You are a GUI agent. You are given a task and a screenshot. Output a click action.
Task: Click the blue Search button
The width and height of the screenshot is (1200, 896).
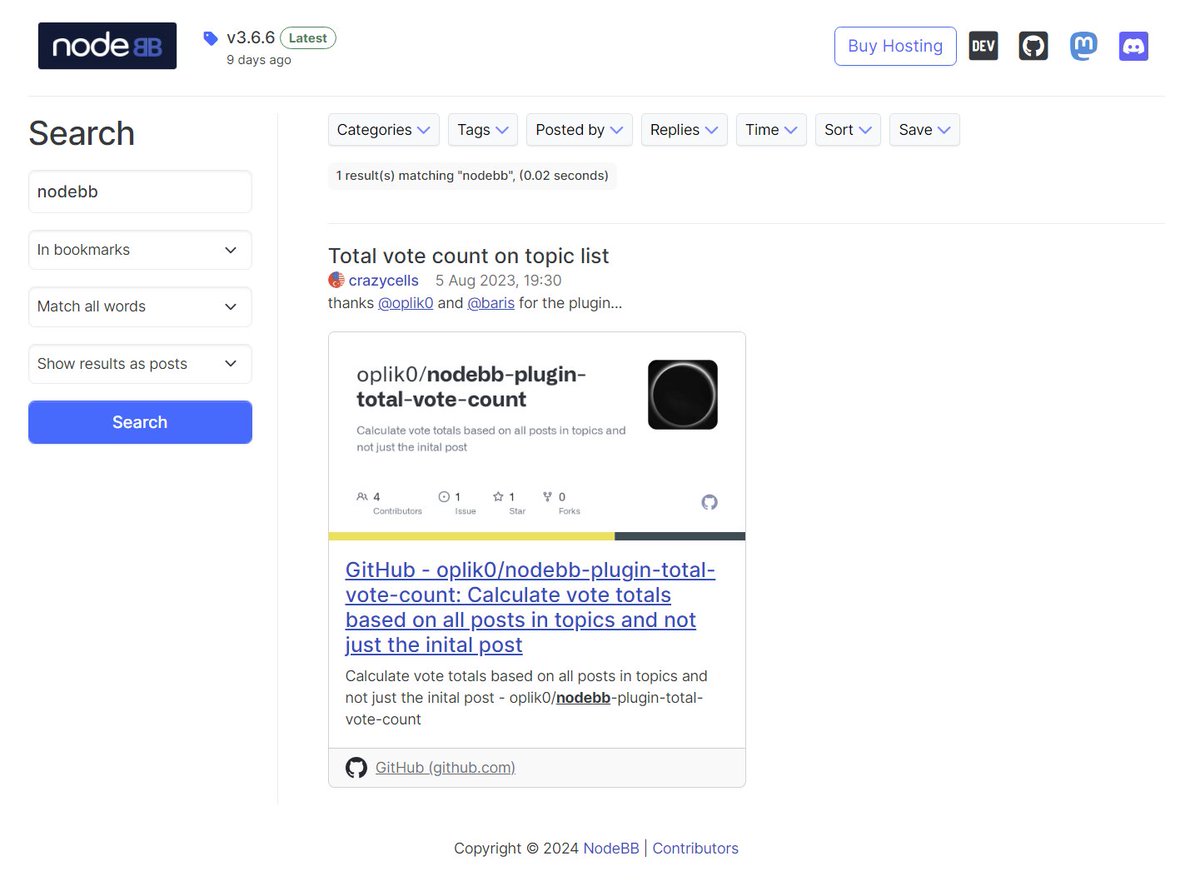coord(140,422)
